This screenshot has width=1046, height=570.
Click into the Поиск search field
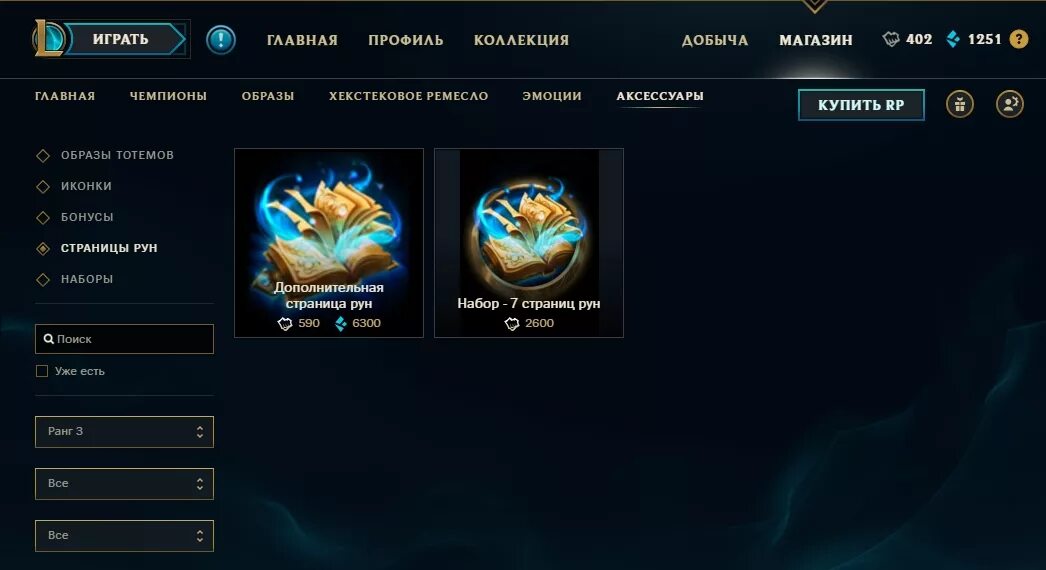[x=124, y=339]
